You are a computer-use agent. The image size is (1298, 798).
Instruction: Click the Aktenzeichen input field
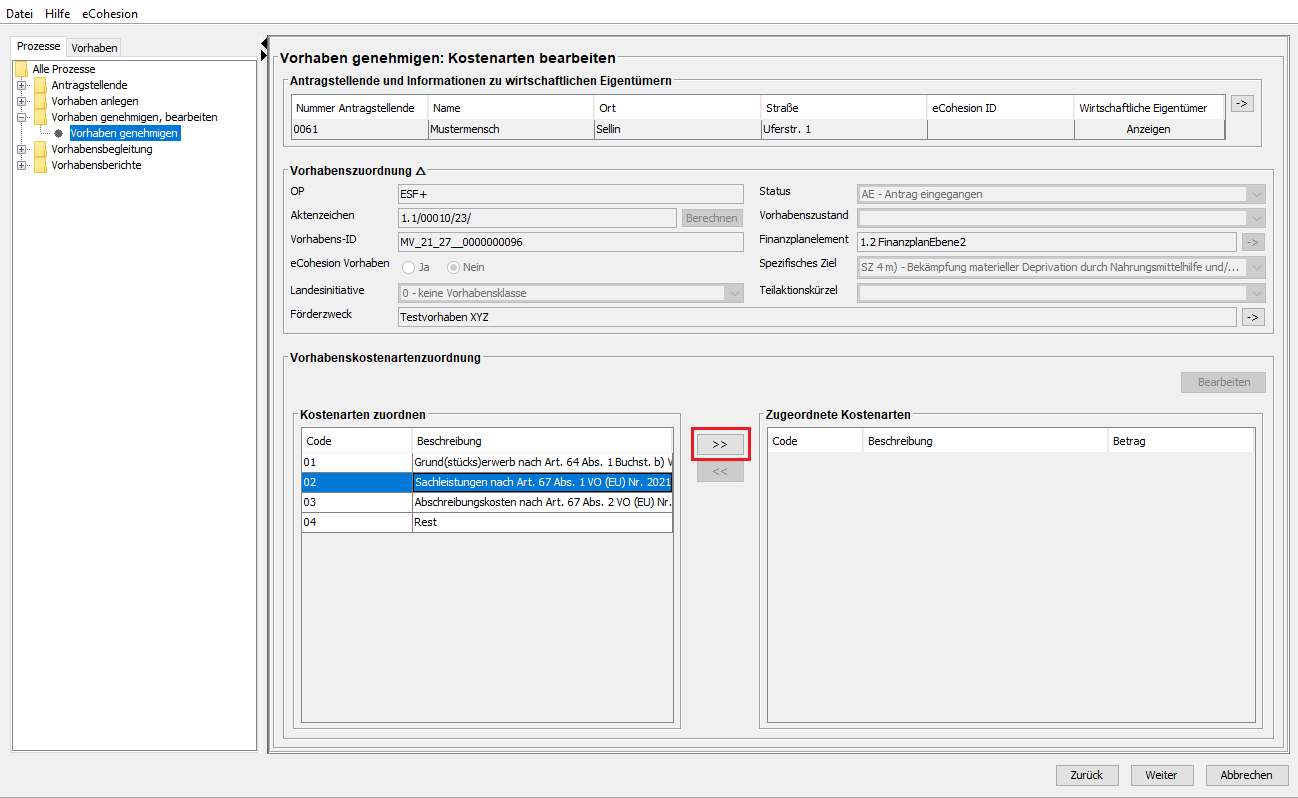tap(537, 218)
